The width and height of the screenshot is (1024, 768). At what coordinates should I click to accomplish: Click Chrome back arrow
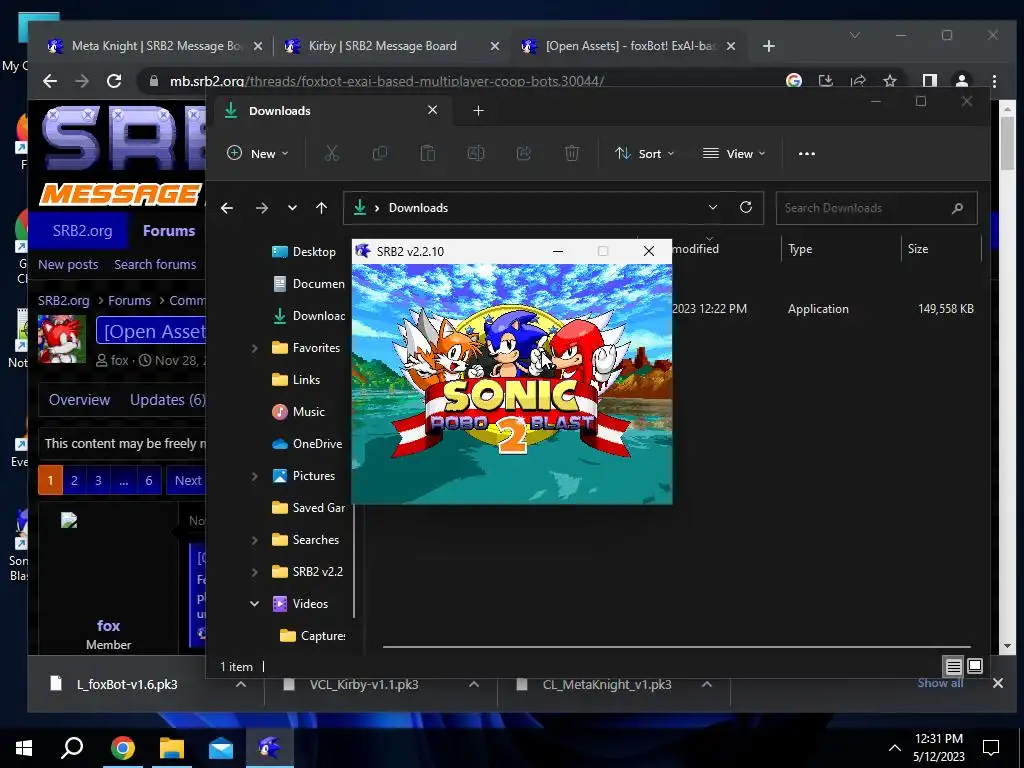(x=50, y=81)
